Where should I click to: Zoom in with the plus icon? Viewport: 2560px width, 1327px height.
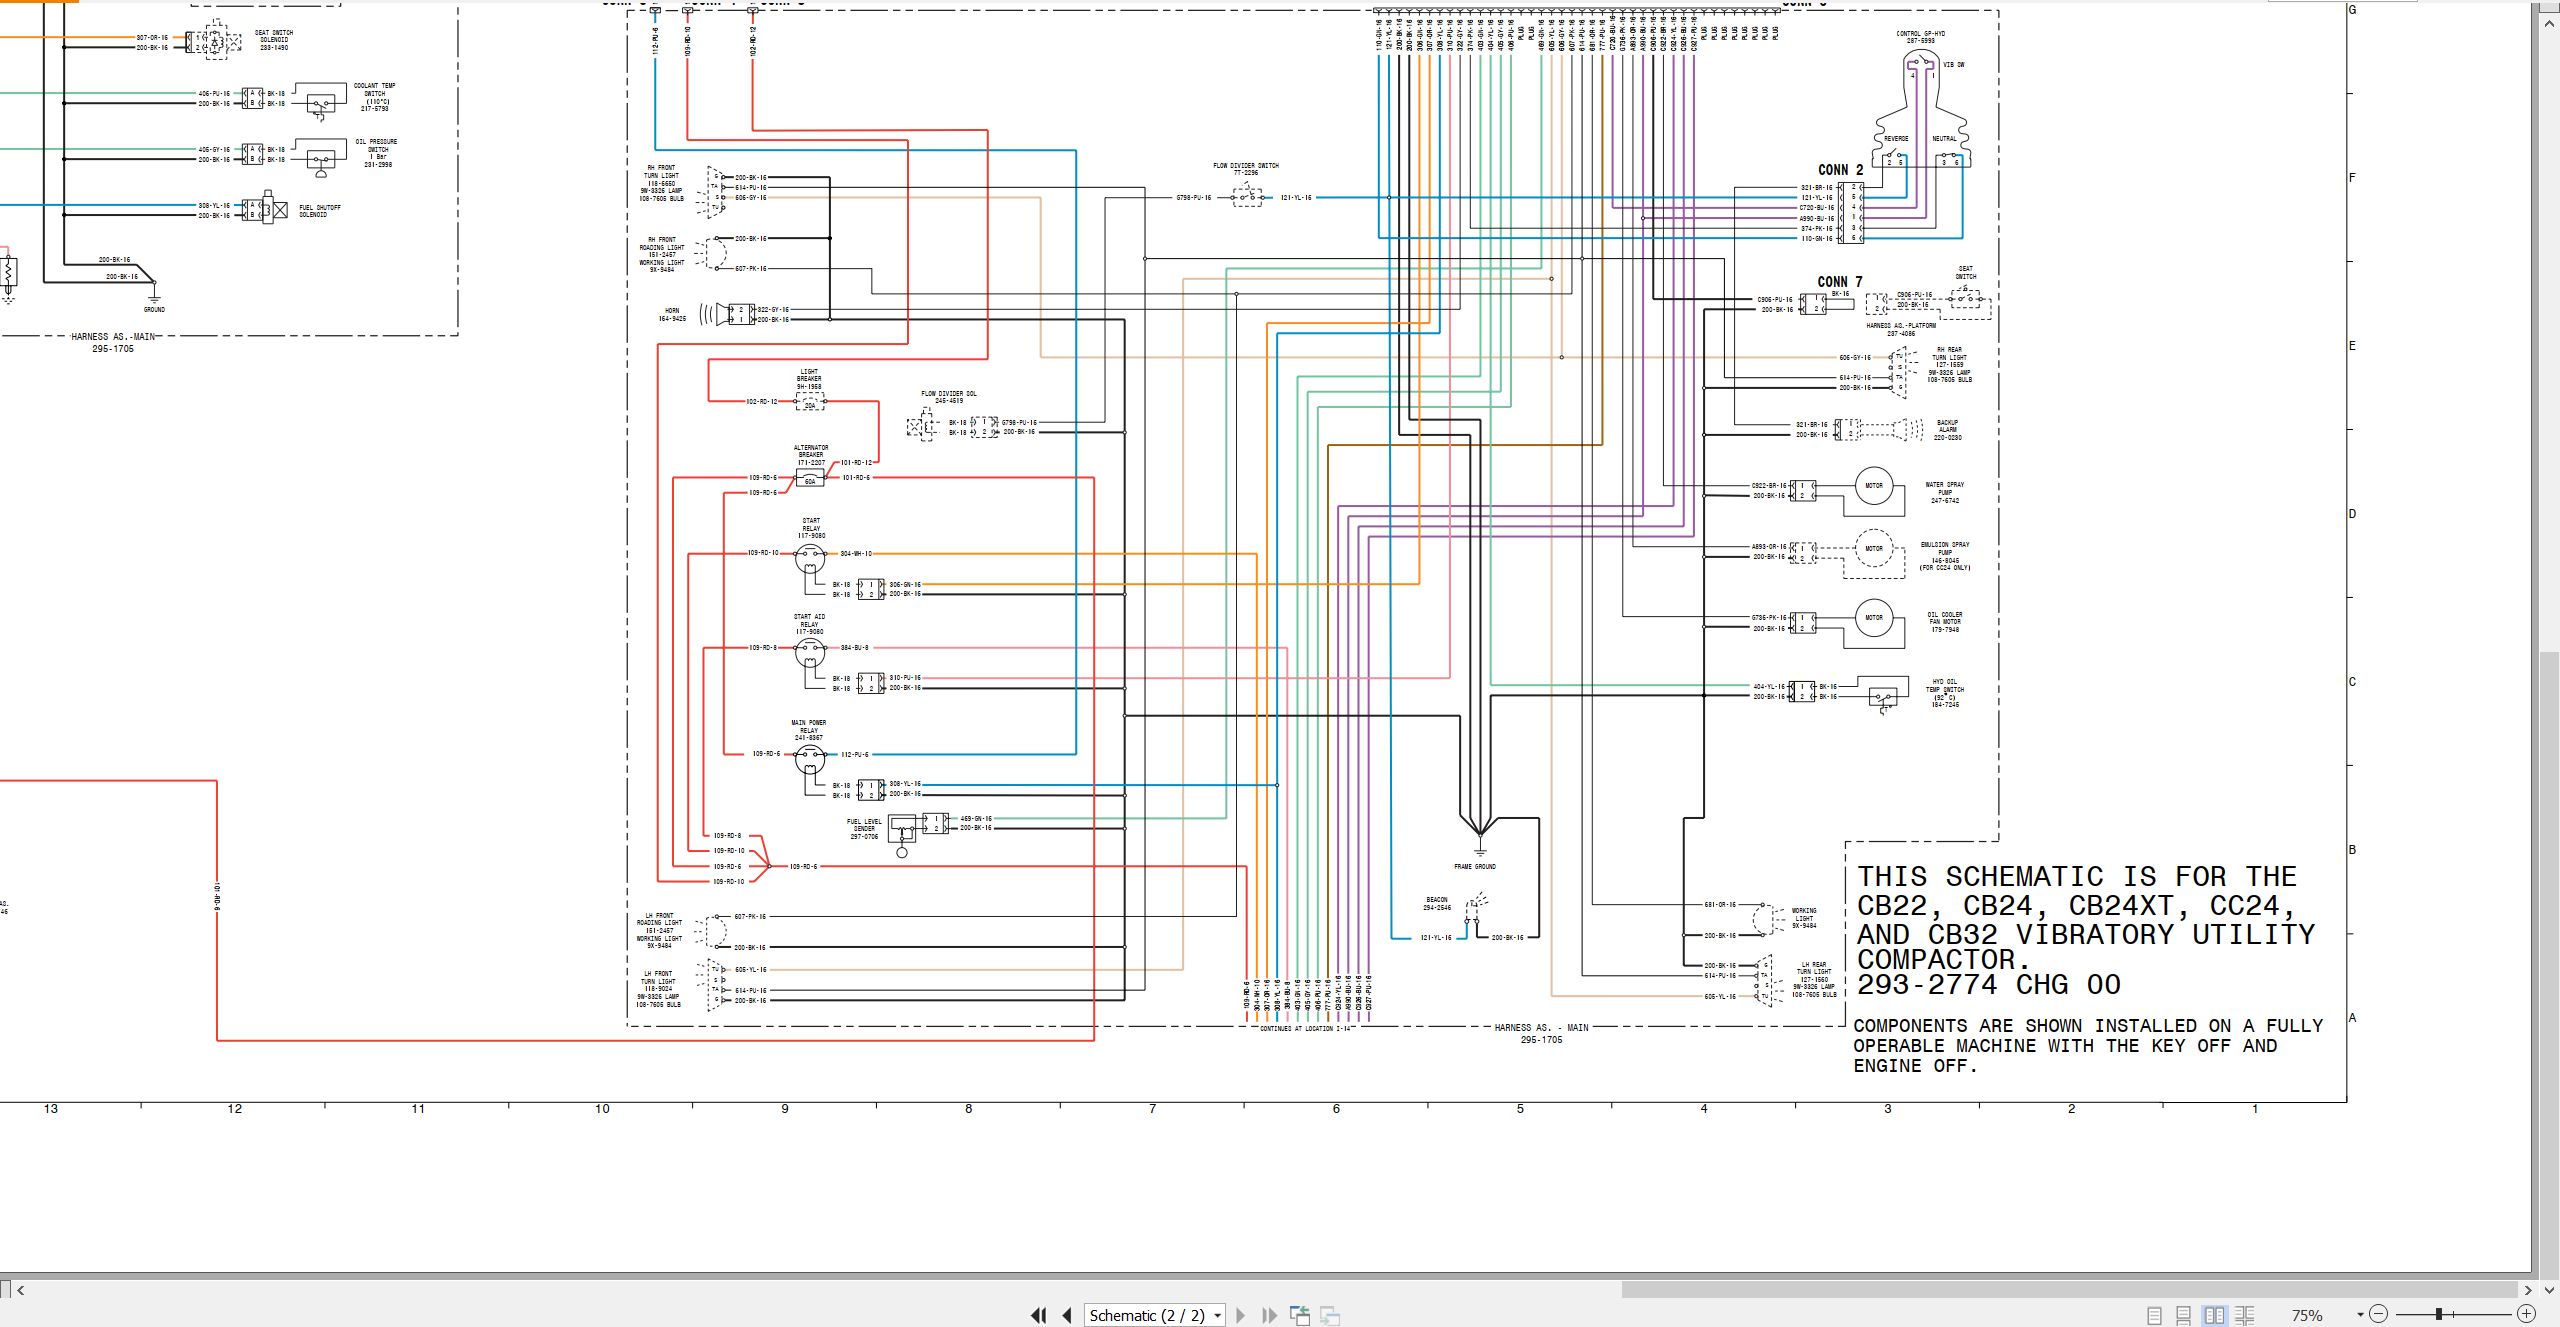2526,1314
